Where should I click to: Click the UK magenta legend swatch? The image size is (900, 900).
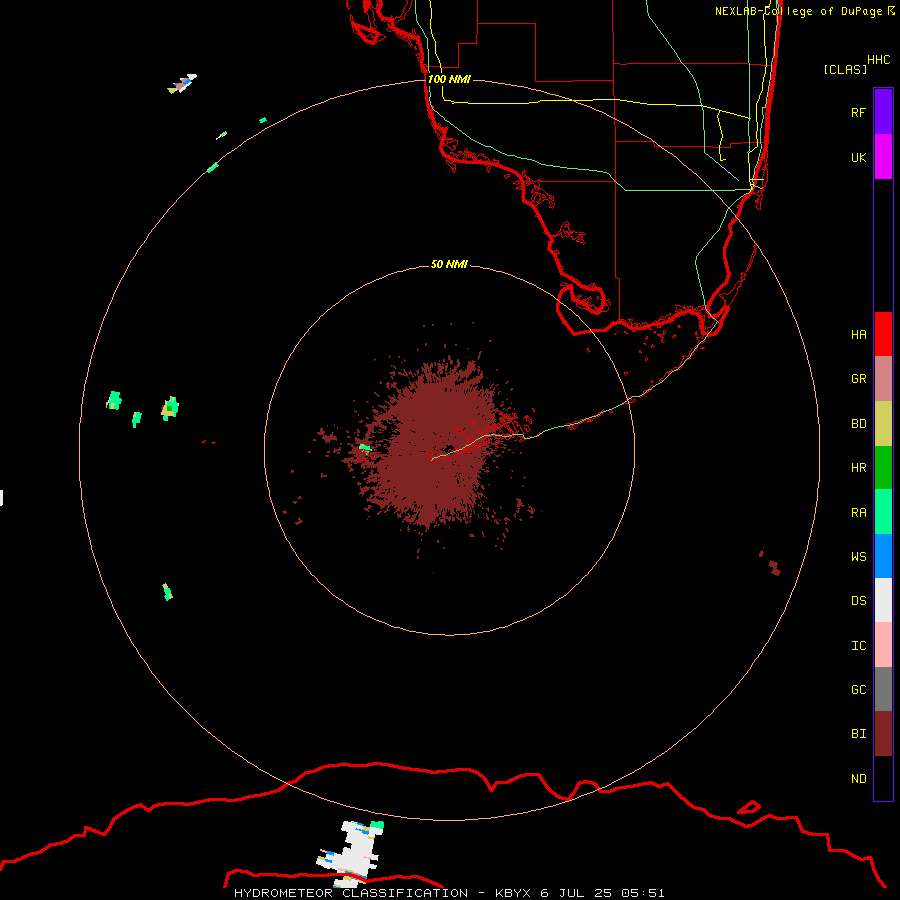pyautogui.click(x=883, y=157)
